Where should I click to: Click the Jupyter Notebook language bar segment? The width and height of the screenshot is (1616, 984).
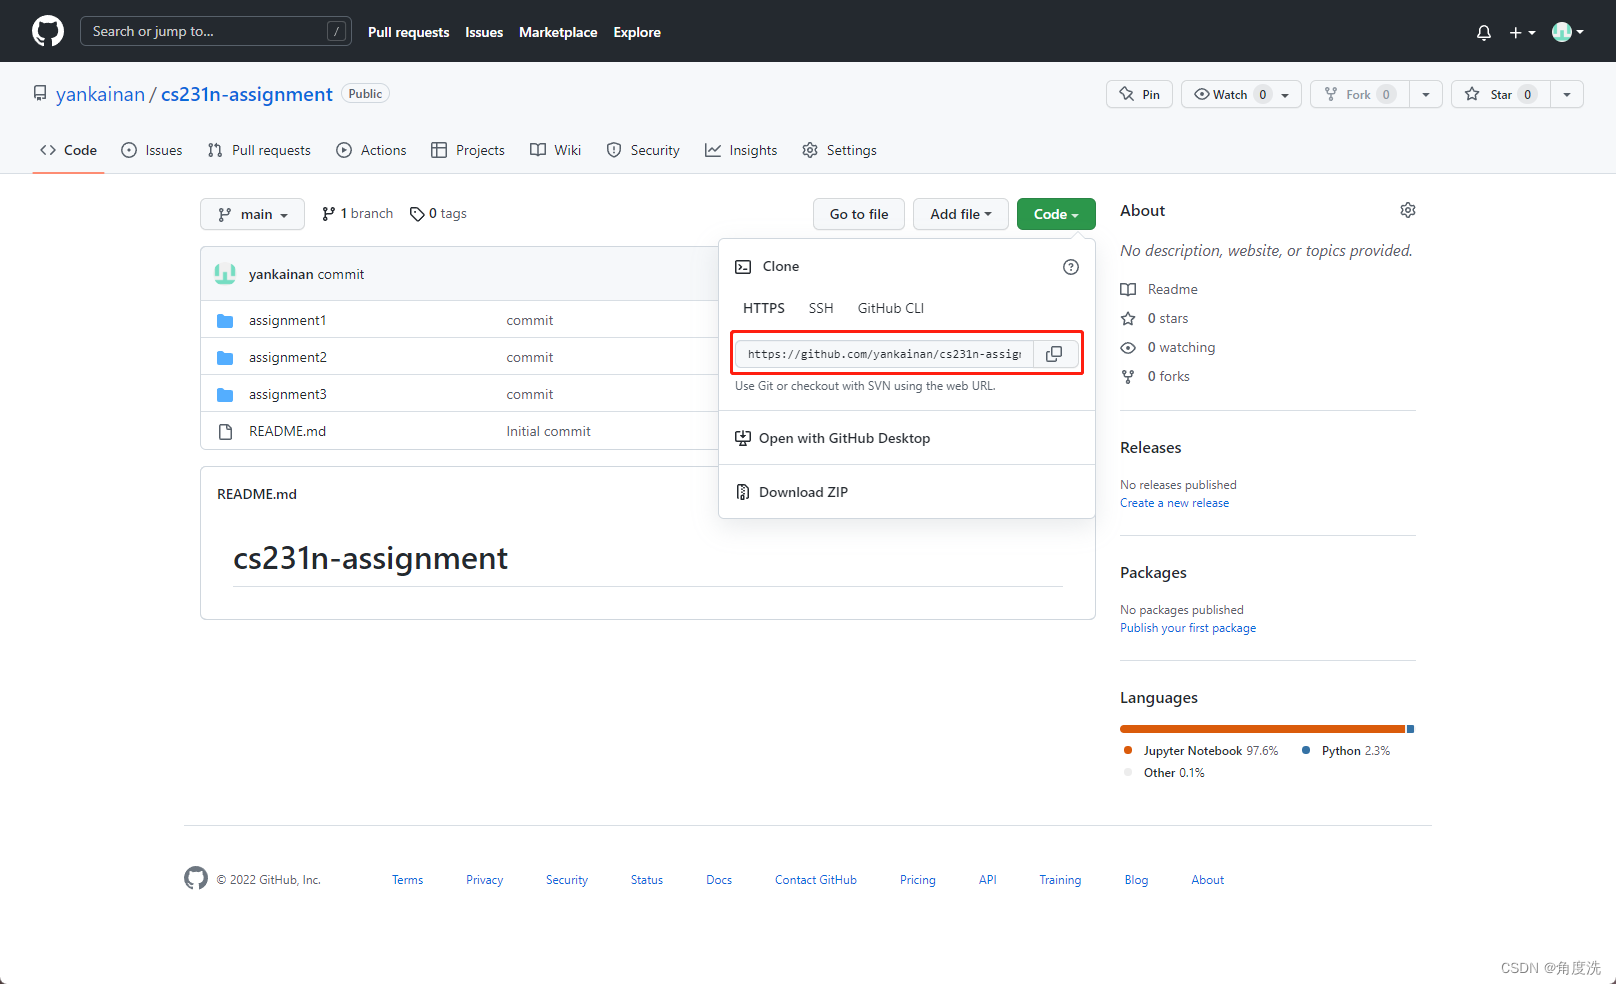tap(1262, 729)
